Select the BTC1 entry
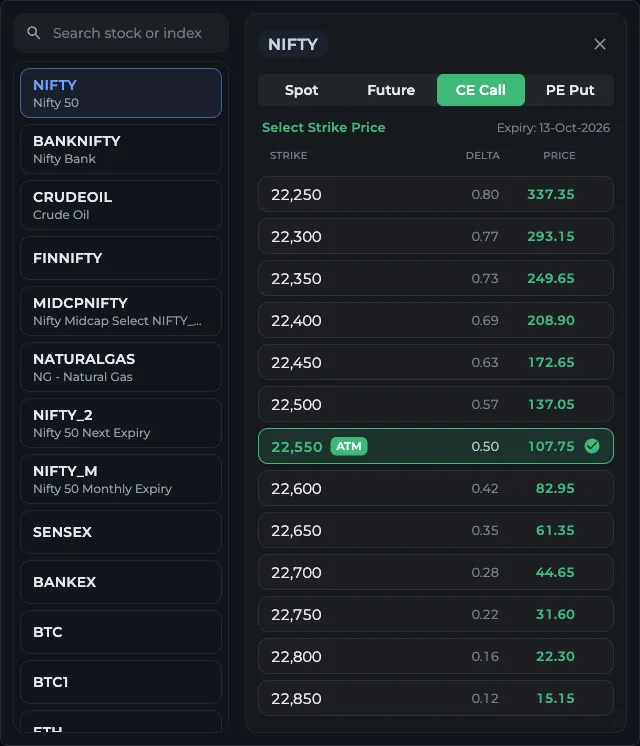 pos(121,682)
